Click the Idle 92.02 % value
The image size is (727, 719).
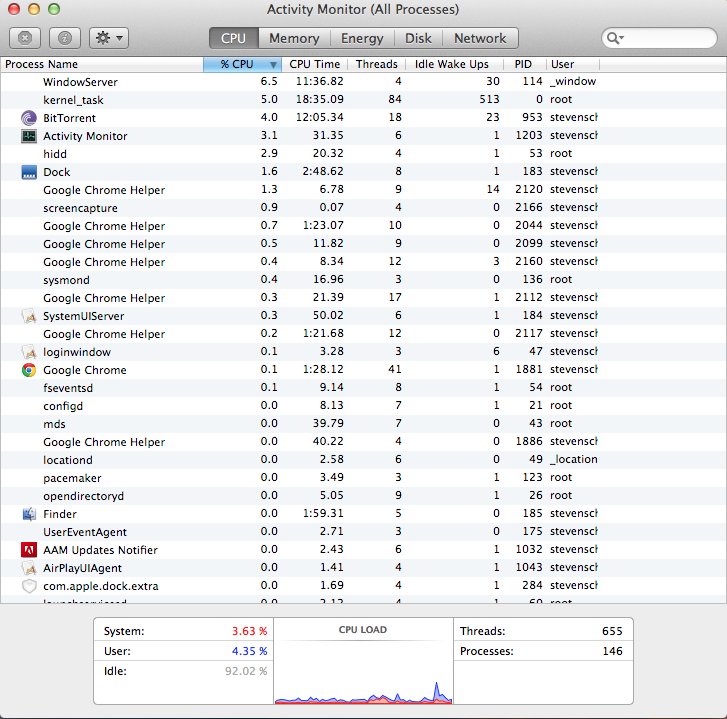(246, 671)
